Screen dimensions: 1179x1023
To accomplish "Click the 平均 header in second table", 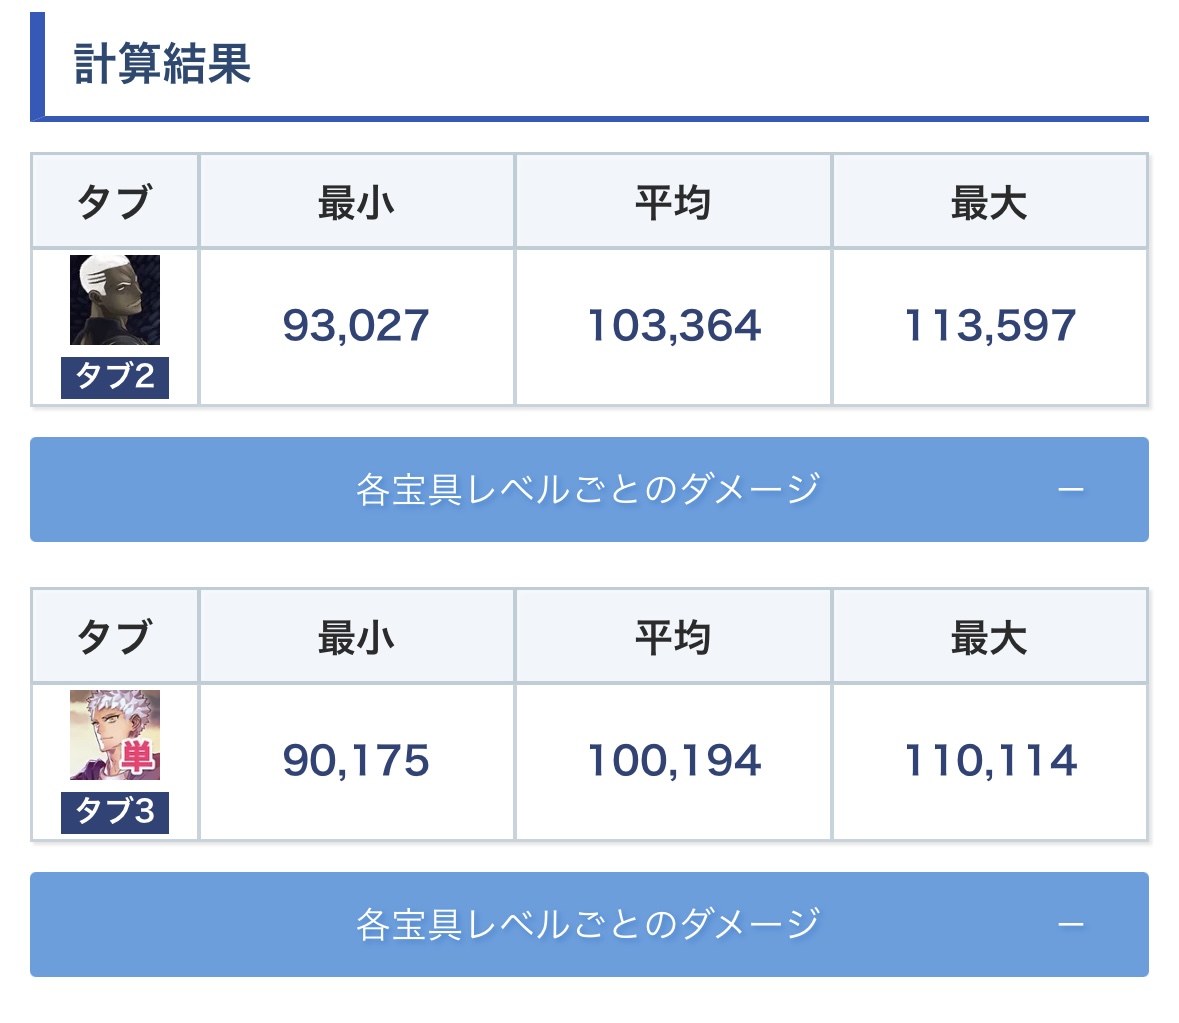I will tap(674, 638).
